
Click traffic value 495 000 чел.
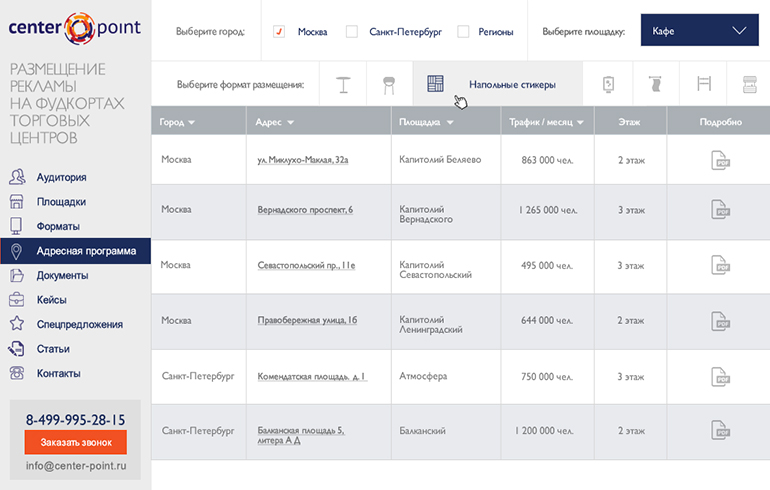(x=547, y=266)
